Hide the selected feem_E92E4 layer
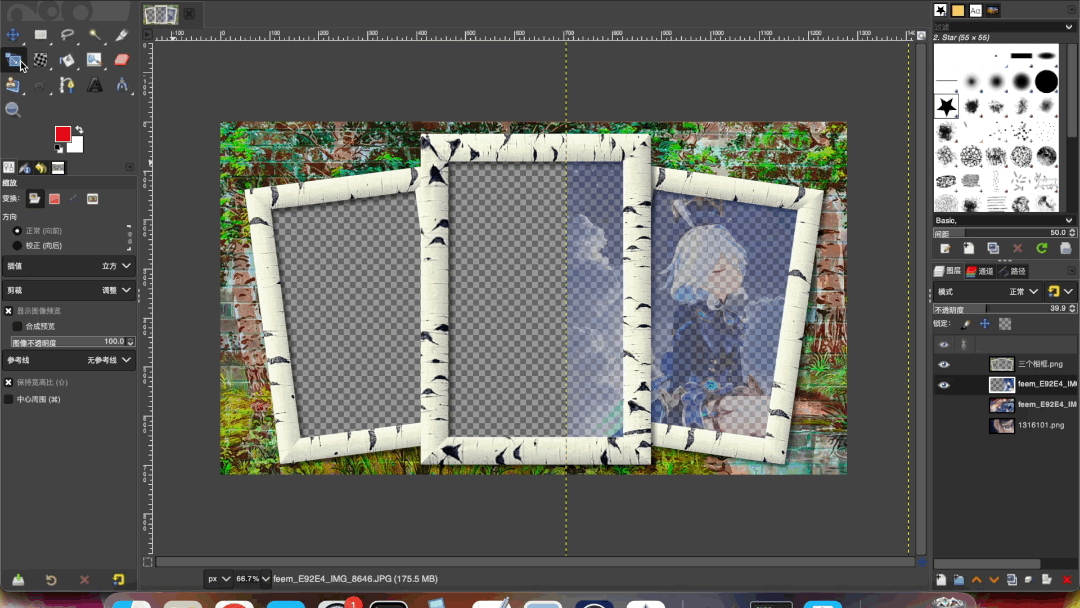Image resolution: width=1080 pixels, height=608 pixels. click(x=944, y=385)
